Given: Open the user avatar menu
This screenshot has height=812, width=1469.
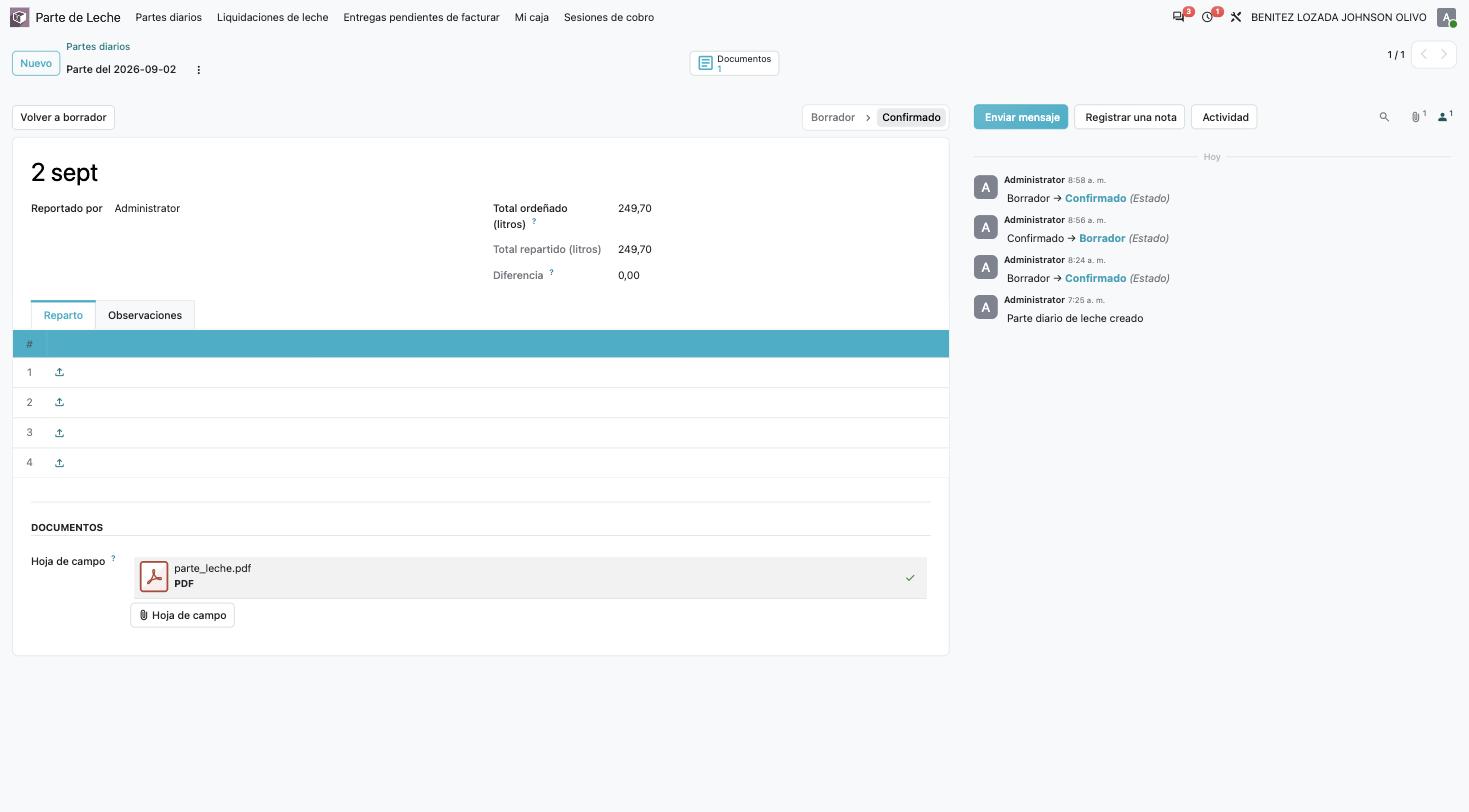Looking at the screenshot, I should [1446, 17].
